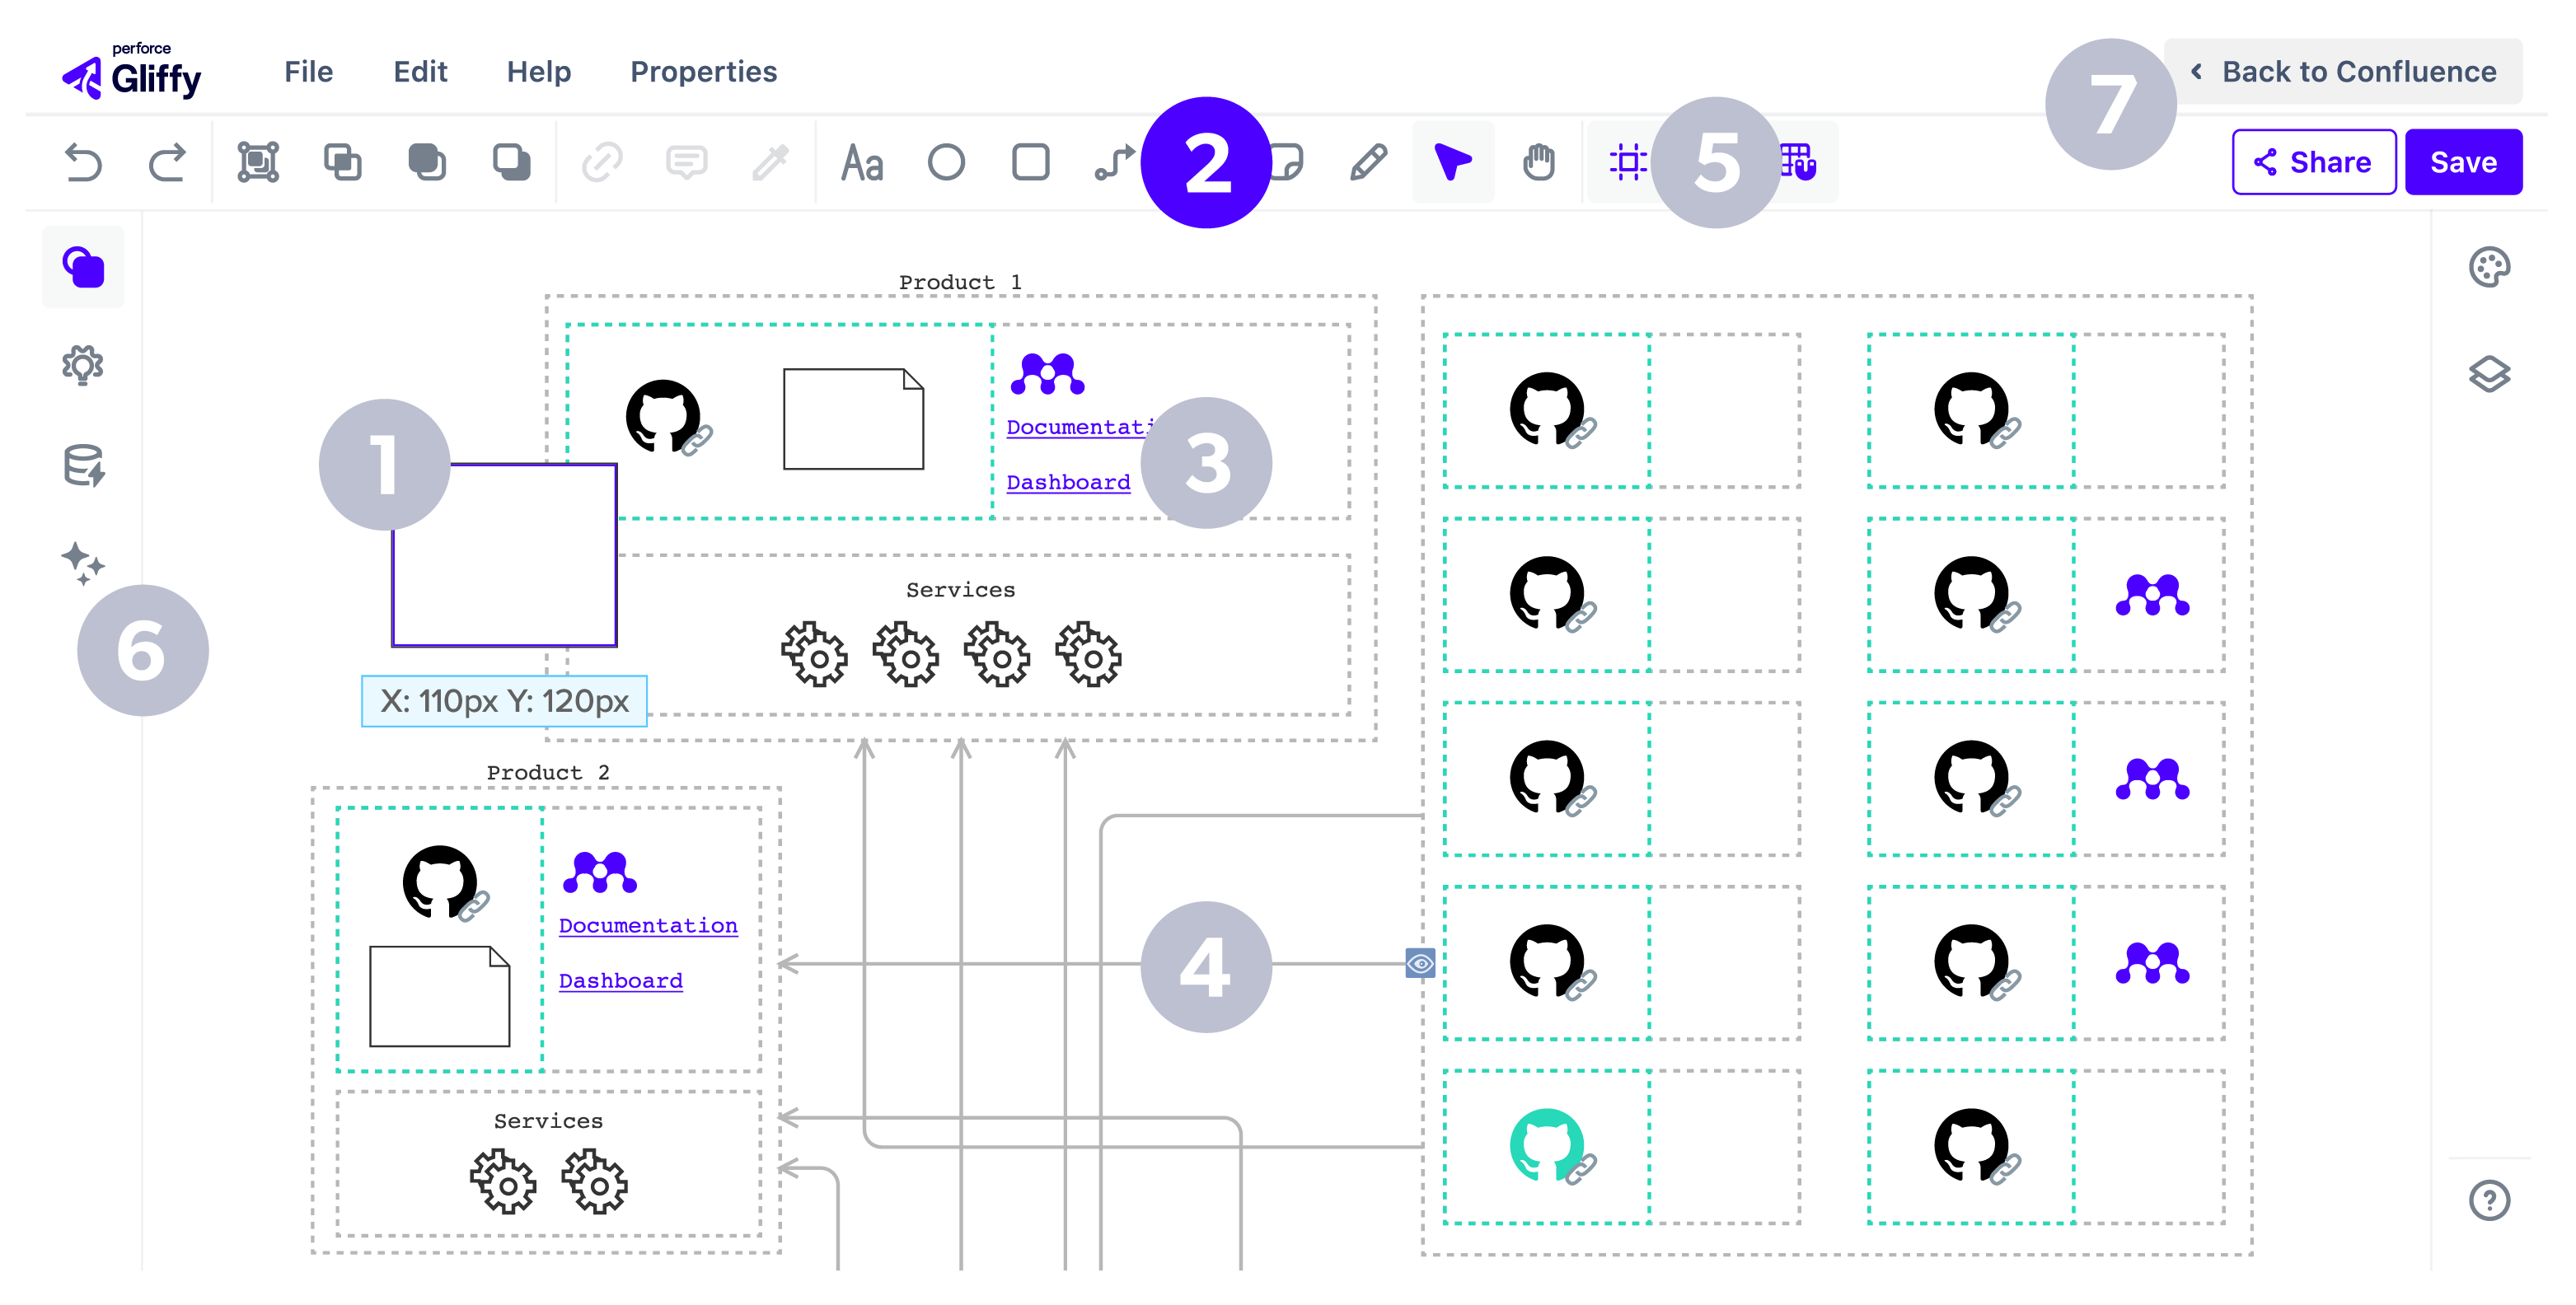Viewport: 2576px width, 1305px height.
Task: Toggle snap to drawing guides
Action: (1628, 162)
